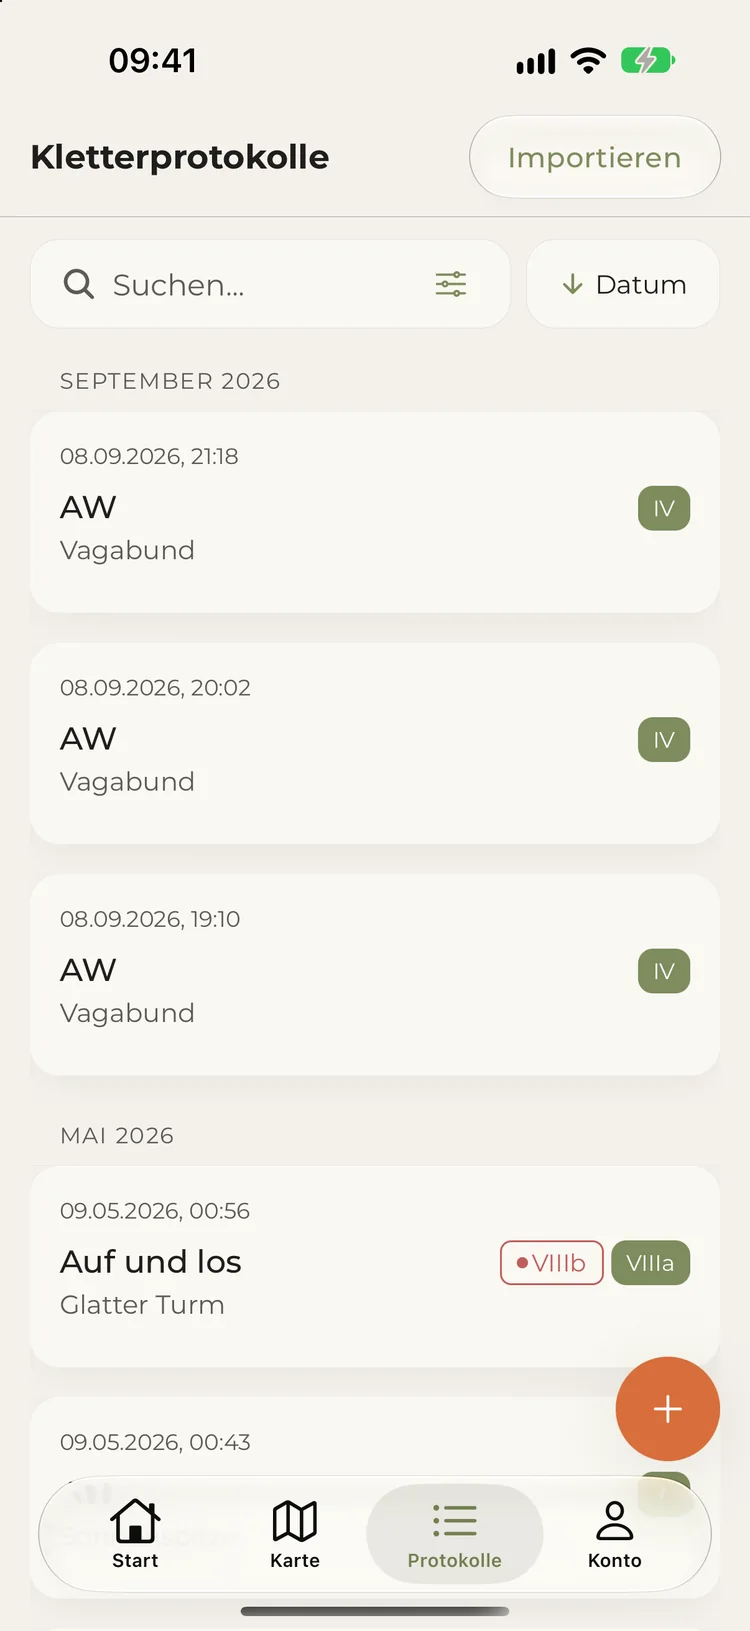Open the Datum sort dropdown
Screen dimensions: 750x1631
pyautogui.click(x=623, y=284)
